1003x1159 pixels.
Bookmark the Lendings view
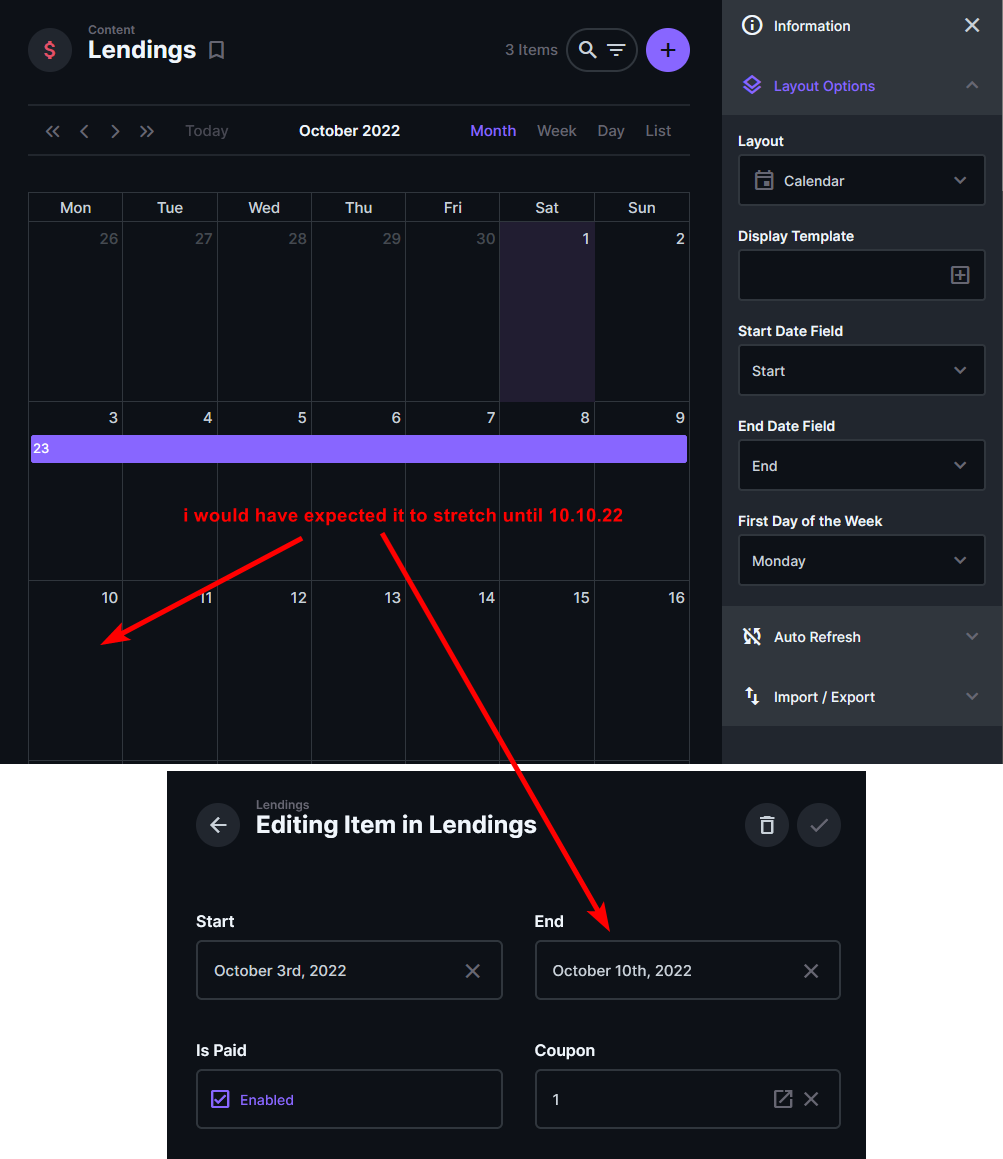click(217, 48)
